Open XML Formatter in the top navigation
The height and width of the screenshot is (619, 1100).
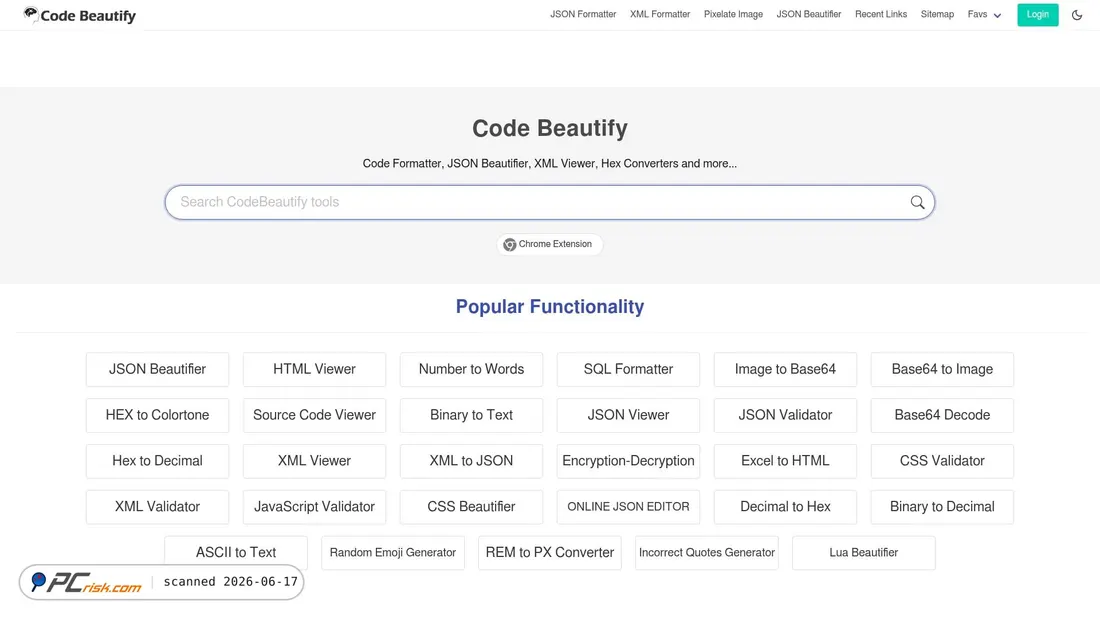click(x=660, y=14)
